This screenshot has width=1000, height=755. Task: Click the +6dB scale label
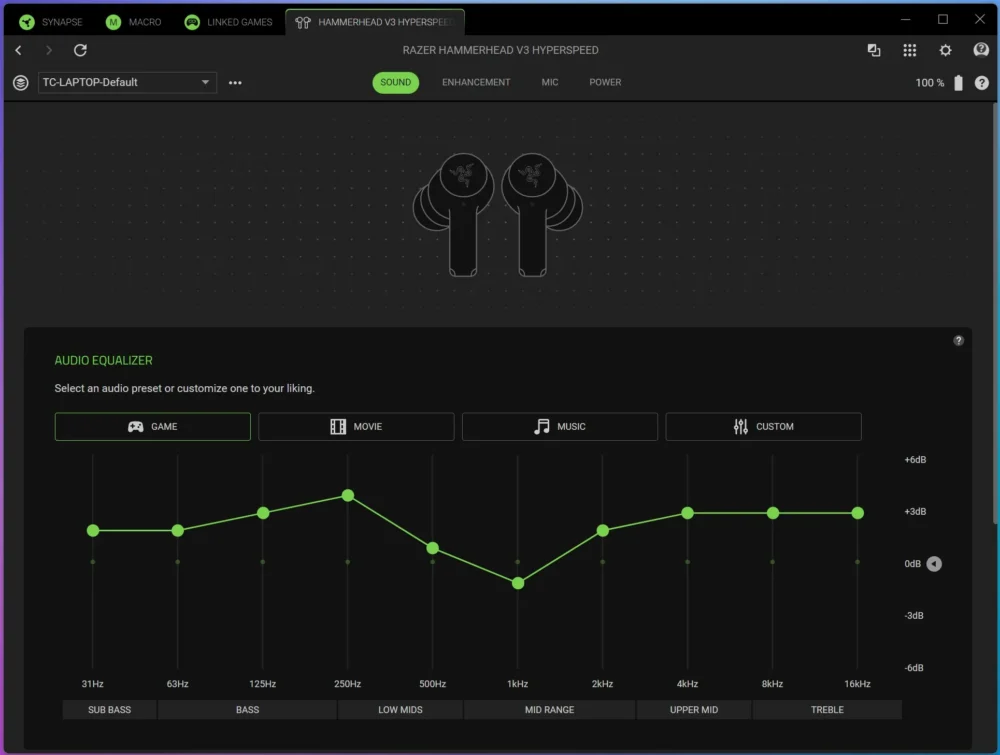pos(915,460)
